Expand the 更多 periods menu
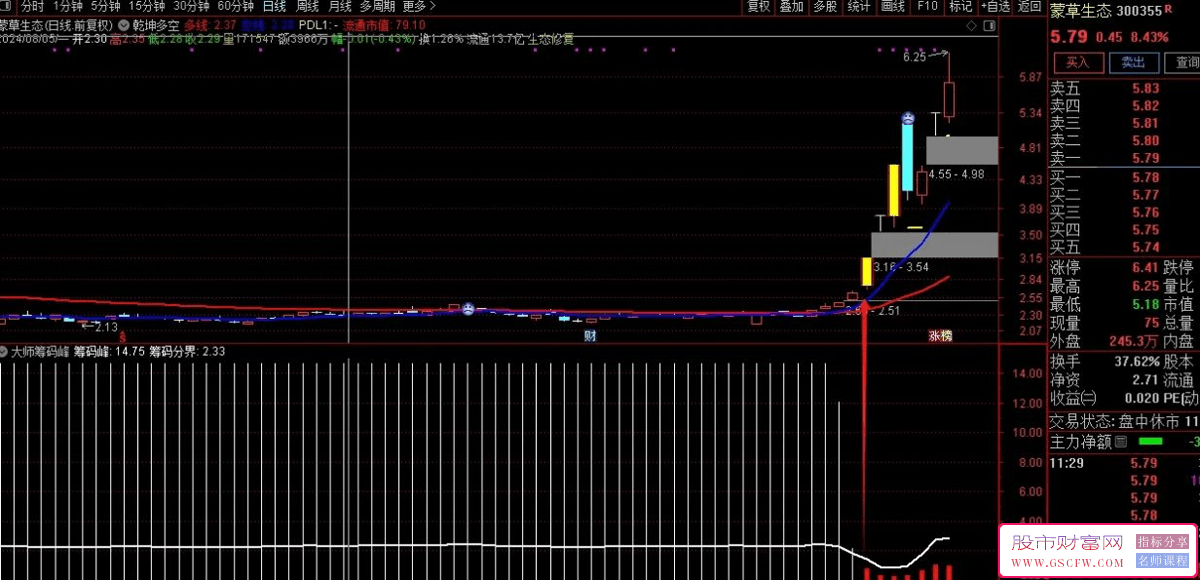The height and width of the screenshot is (580, 1200). (x=419, y=6)
